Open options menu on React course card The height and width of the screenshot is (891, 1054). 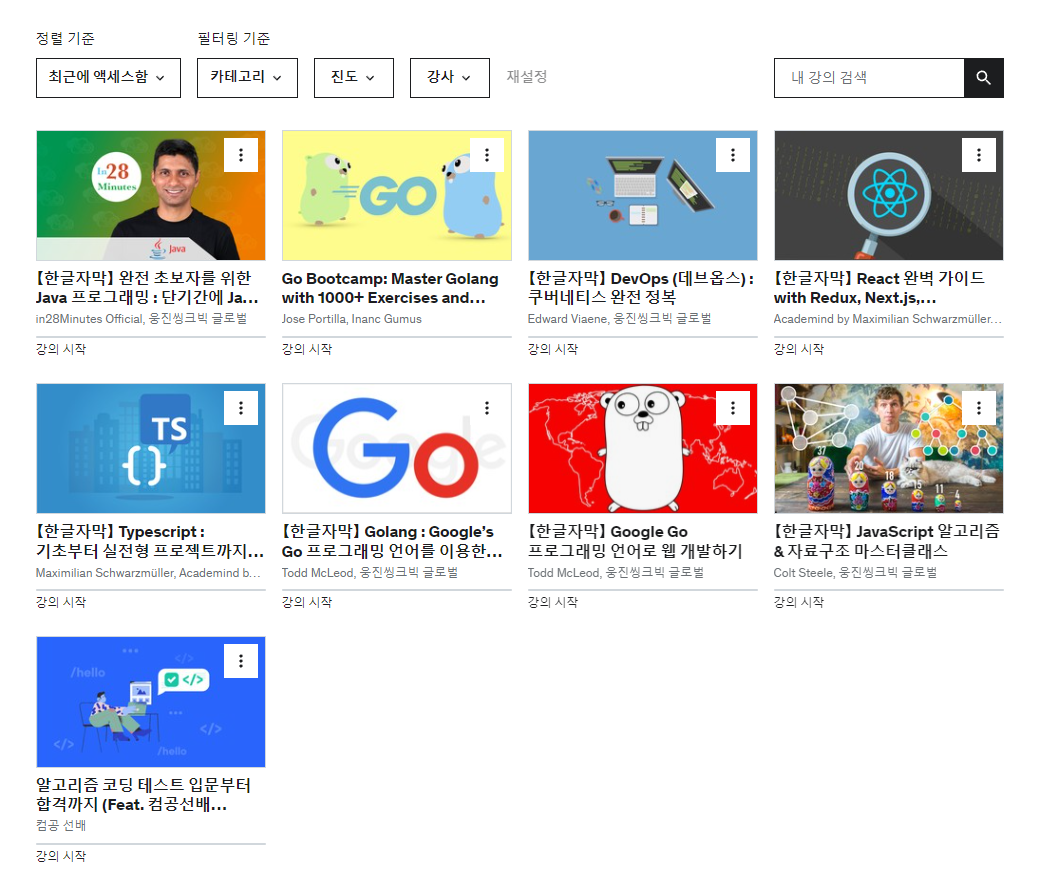pos(979,155)
